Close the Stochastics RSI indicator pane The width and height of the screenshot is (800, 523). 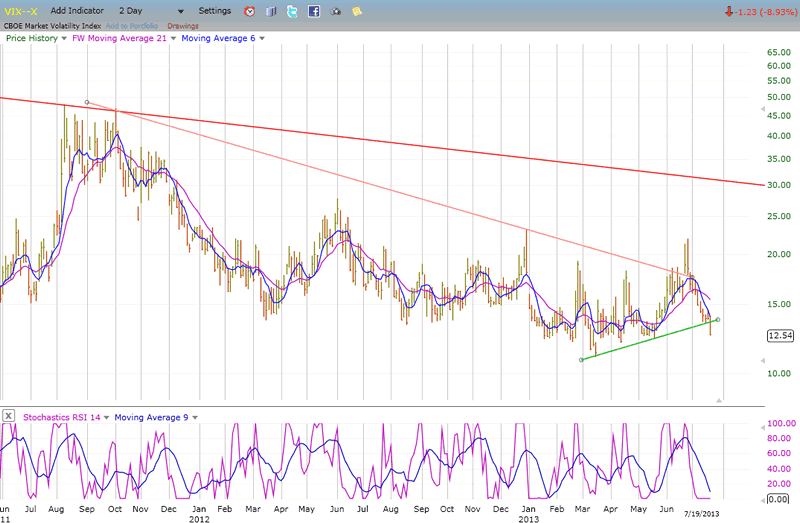coord(8,416)
